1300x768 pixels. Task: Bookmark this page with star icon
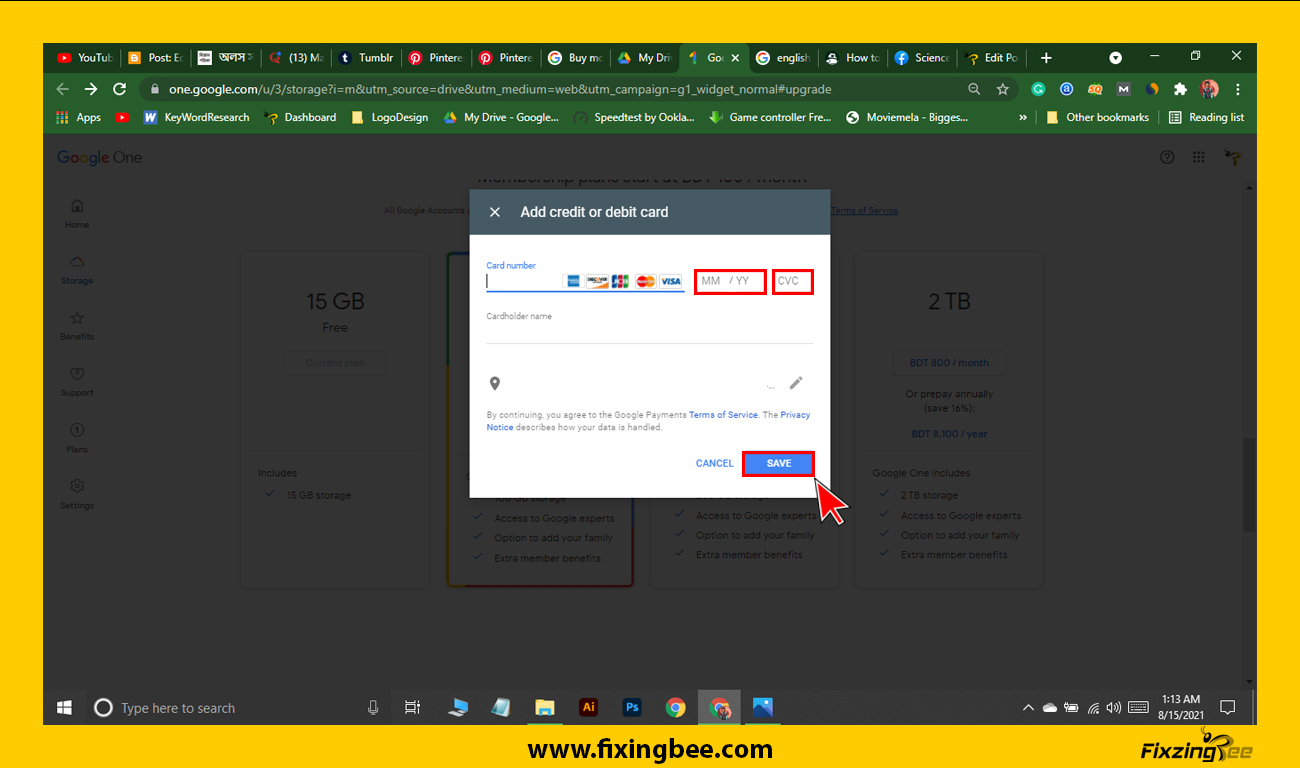(1002, 89)
